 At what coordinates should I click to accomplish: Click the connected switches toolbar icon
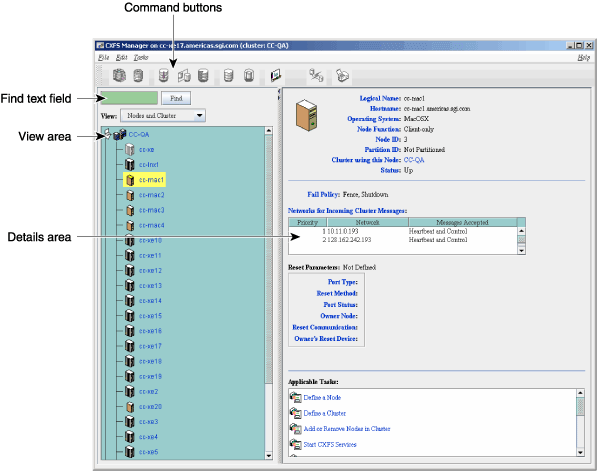(316, 75)
